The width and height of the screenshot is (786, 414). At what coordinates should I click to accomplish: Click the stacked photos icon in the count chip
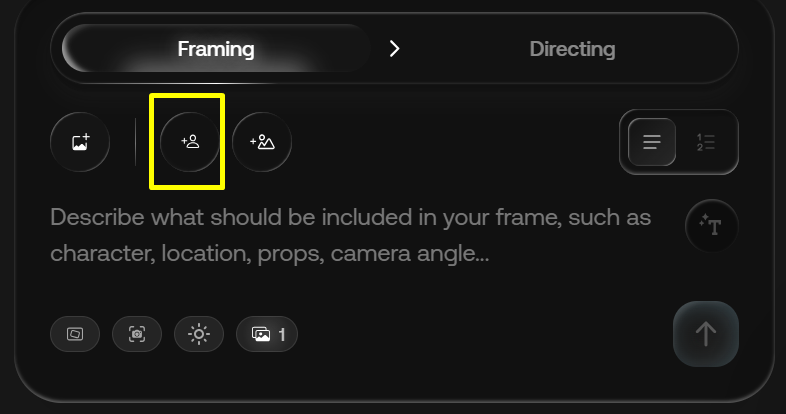coord(260,334)
